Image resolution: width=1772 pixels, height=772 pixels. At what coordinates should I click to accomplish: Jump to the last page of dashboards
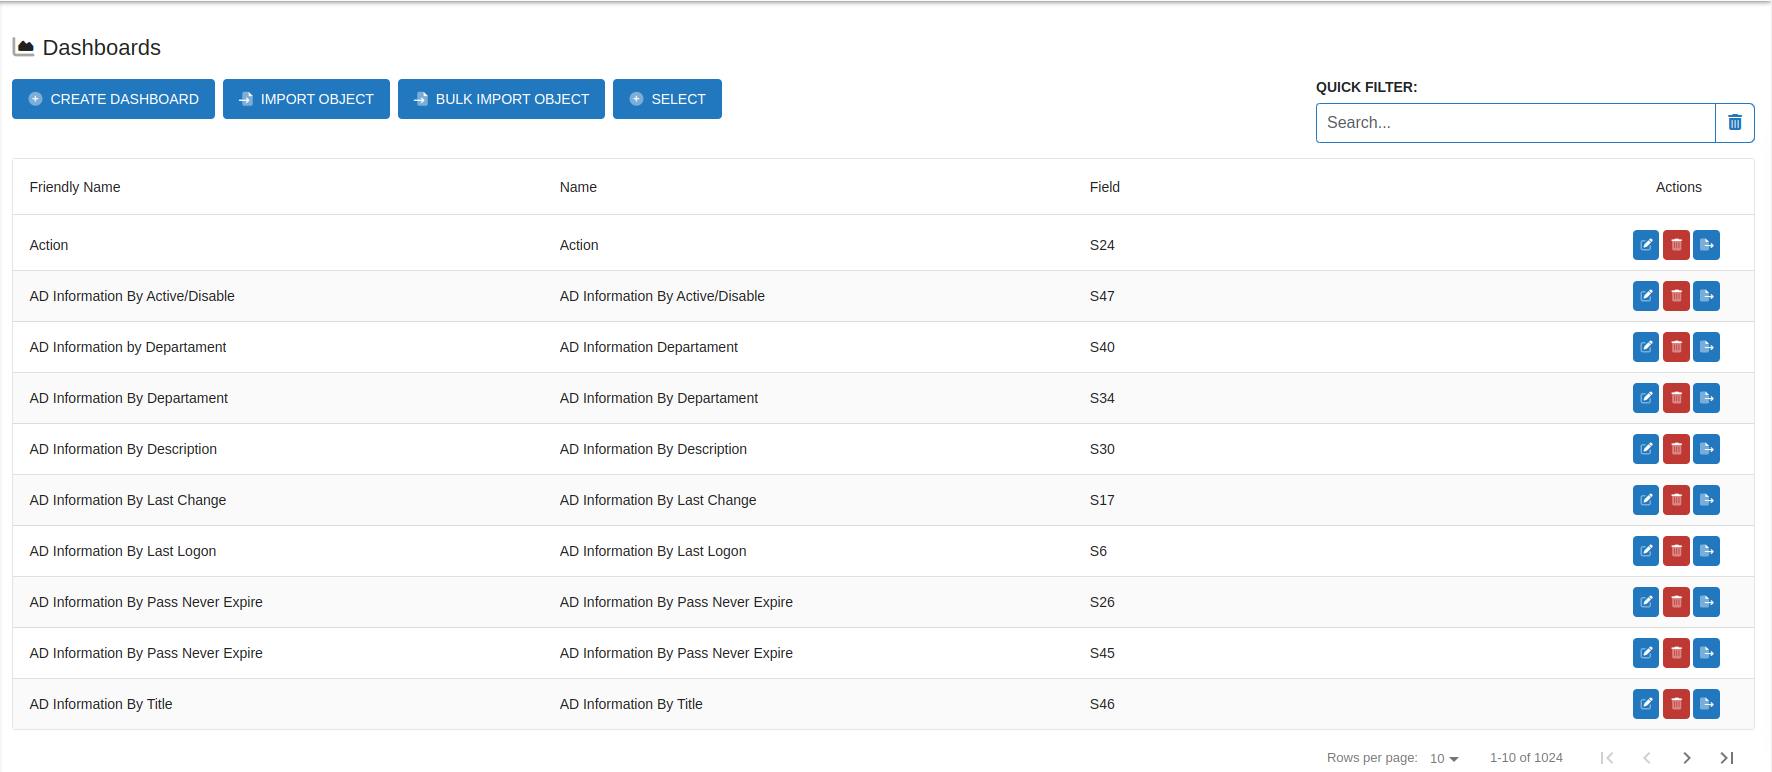click(x=1726, y=758)
